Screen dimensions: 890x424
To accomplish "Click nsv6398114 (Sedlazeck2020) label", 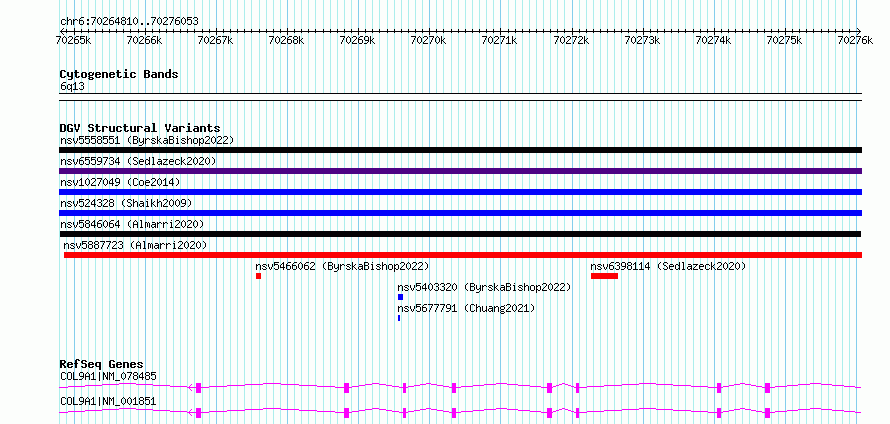I will coord(668,266).
